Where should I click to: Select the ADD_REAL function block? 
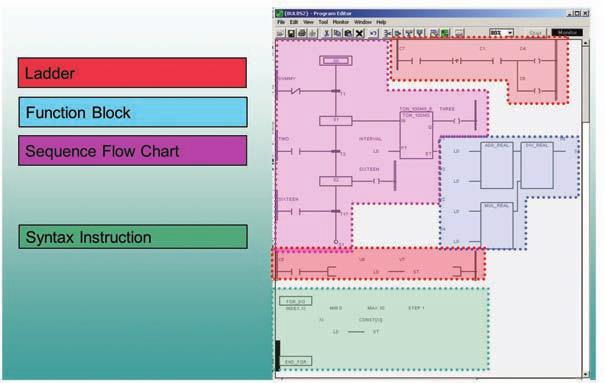pyautogui.click(x=497, y=165)
